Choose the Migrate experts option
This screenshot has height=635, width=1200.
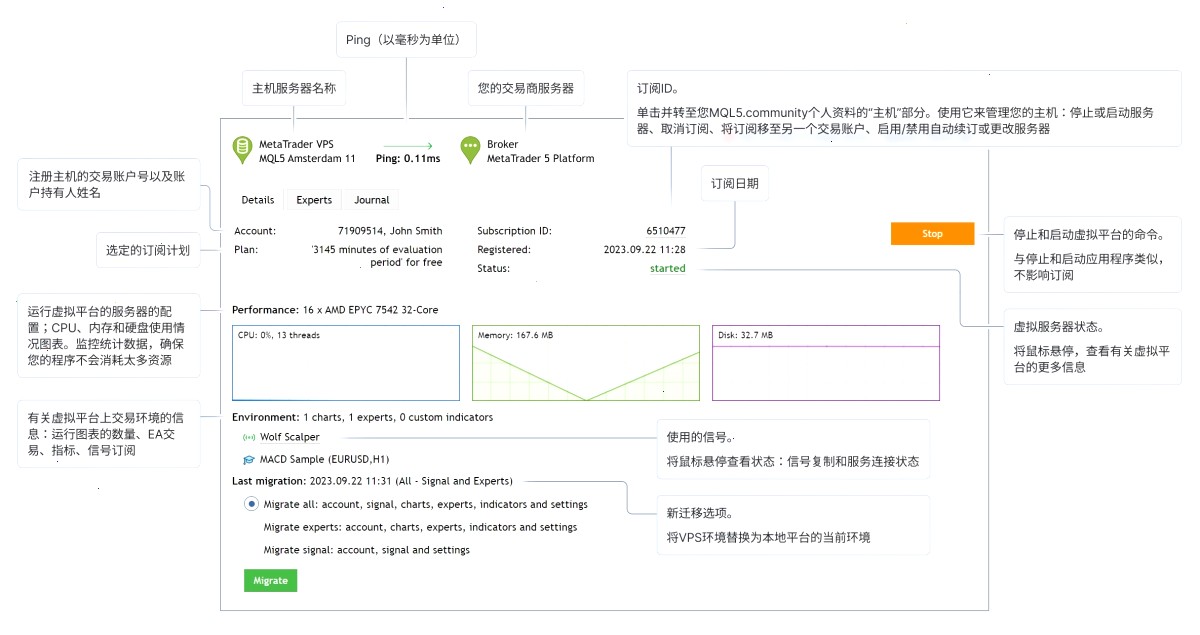[420, 527]
